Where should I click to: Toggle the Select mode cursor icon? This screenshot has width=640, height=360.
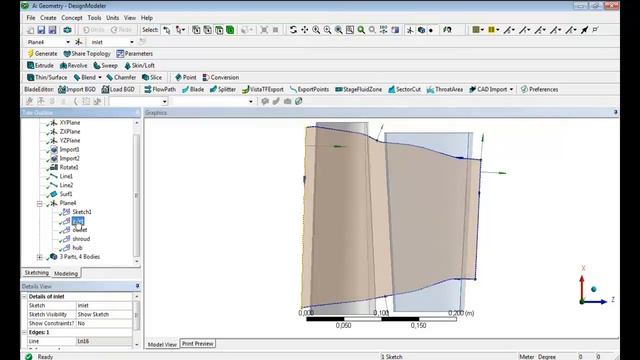[167, 30]
